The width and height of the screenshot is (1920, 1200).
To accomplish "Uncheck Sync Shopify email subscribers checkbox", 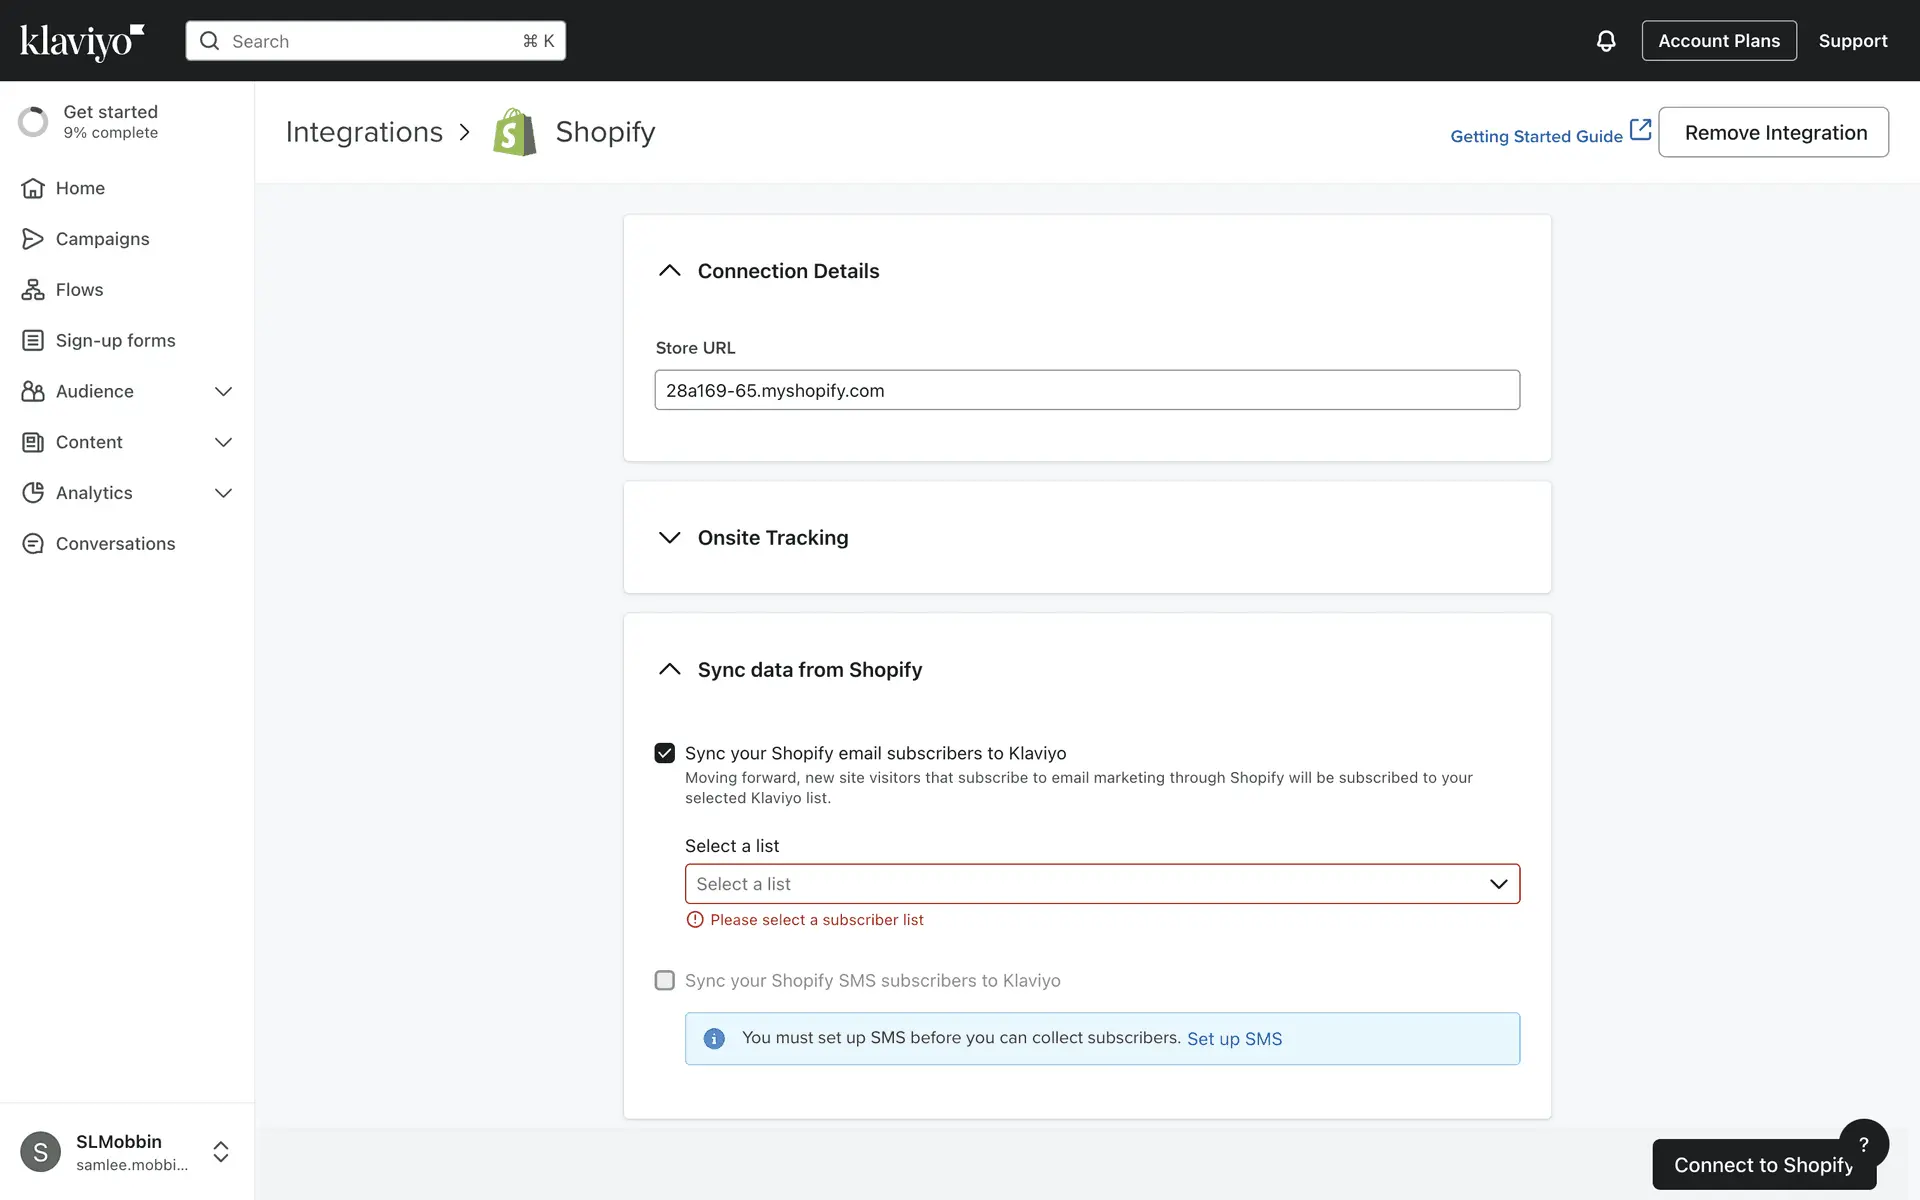I will pos(665,753).
